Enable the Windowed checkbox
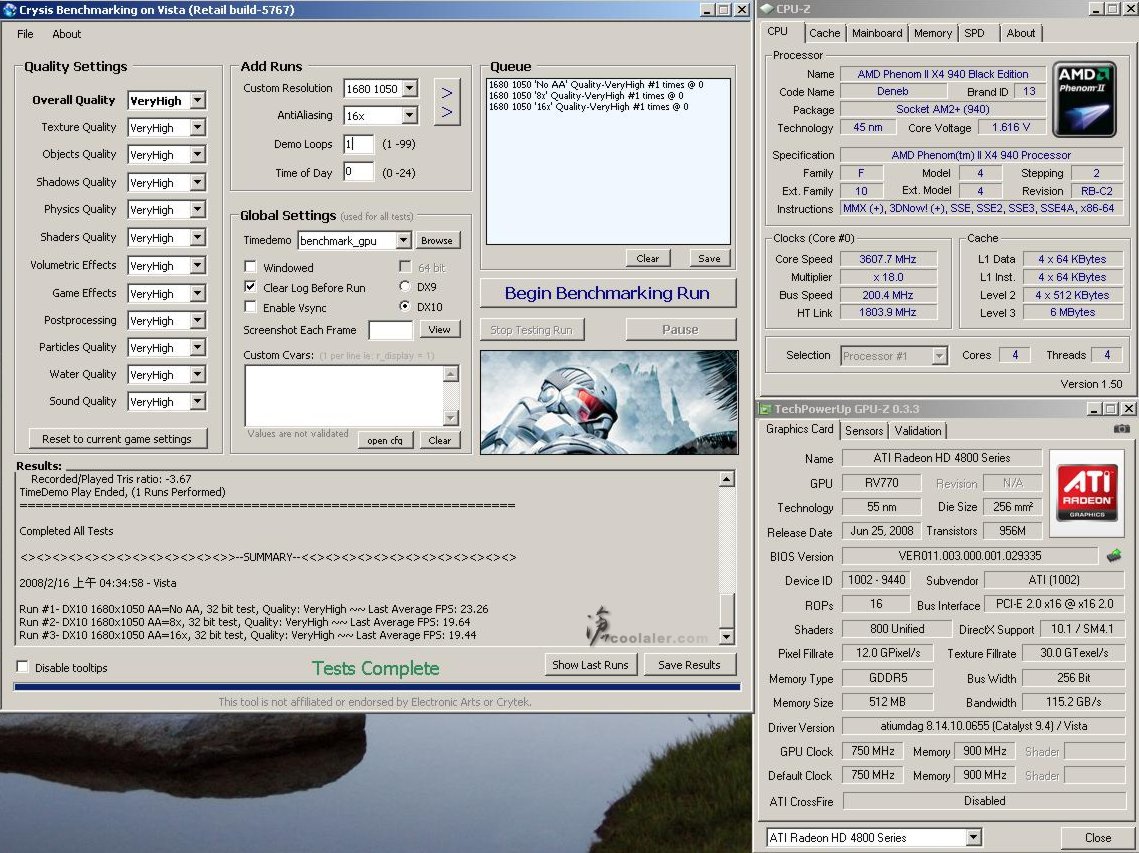Viewport: 1139px width, 853px height. tap(251, 267)
